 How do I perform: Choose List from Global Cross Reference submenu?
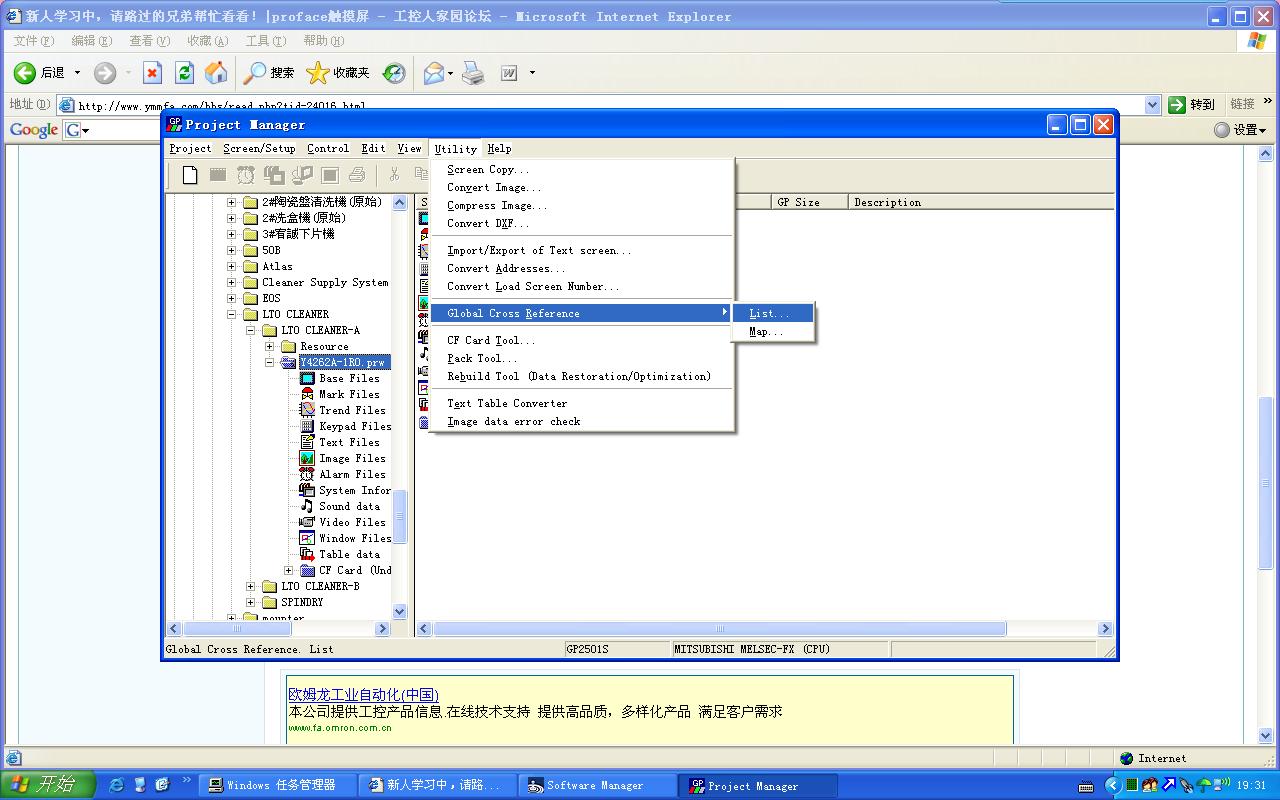tap(769, 313)
